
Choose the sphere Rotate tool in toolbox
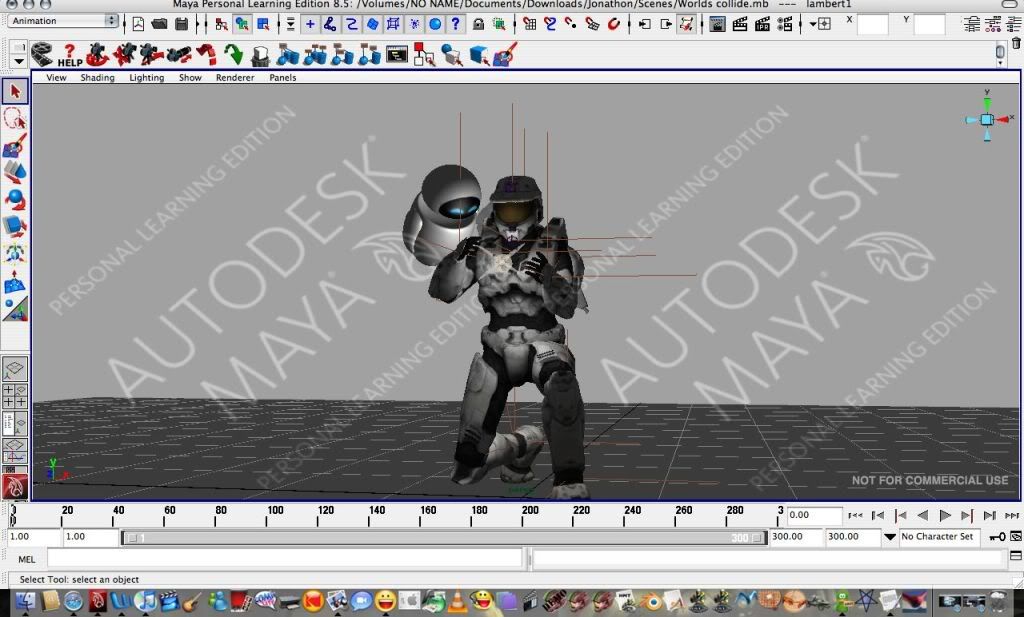coord(15,199)
